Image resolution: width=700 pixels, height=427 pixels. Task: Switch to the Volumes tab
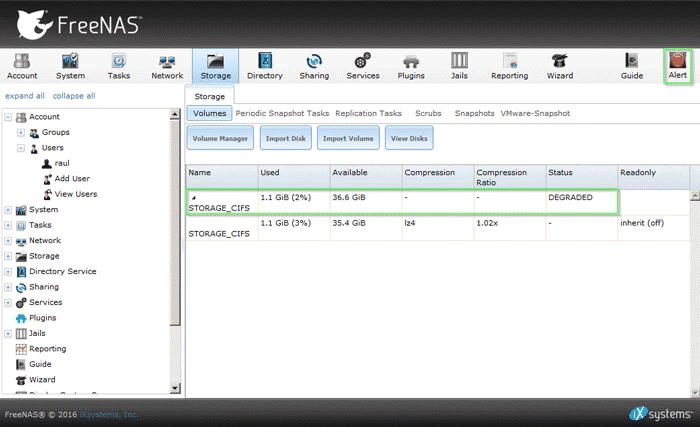[209, 113]
